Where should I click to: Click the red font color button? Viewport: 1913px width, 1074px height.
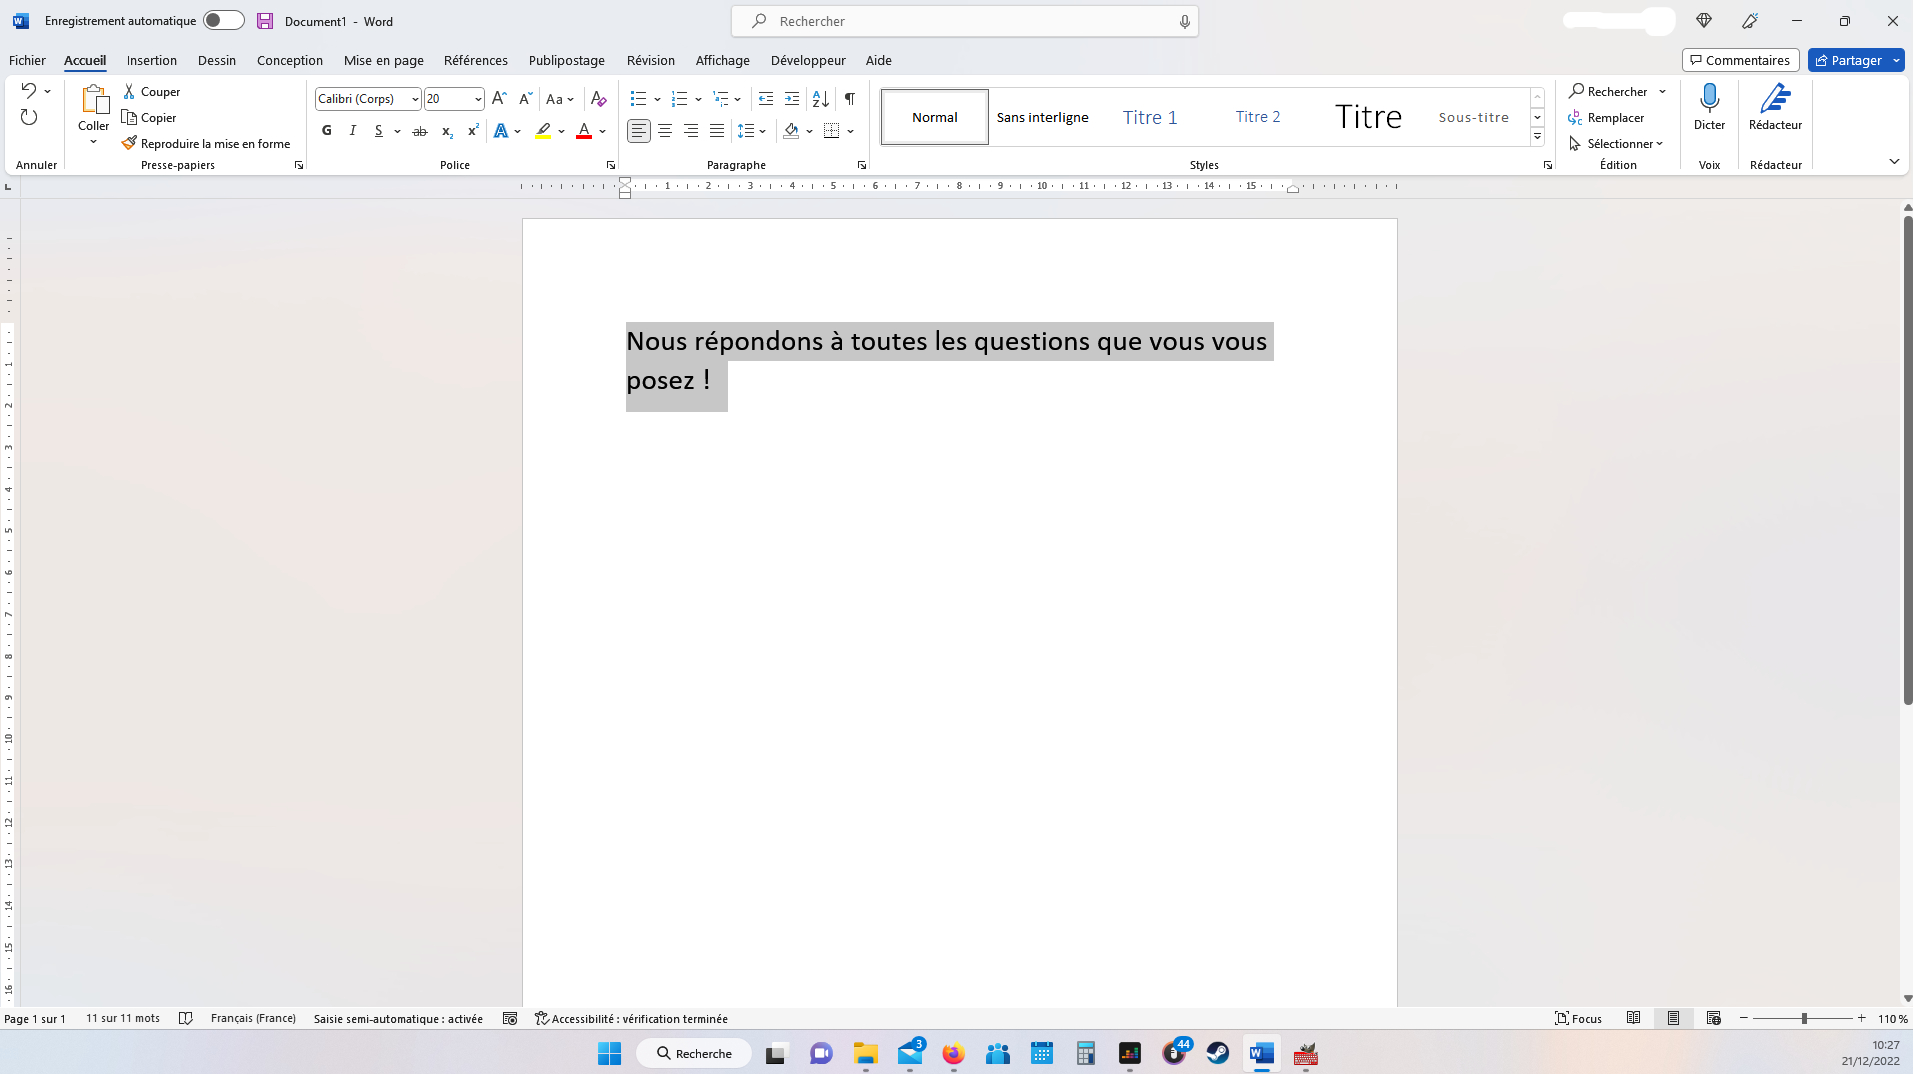point(584,131)
